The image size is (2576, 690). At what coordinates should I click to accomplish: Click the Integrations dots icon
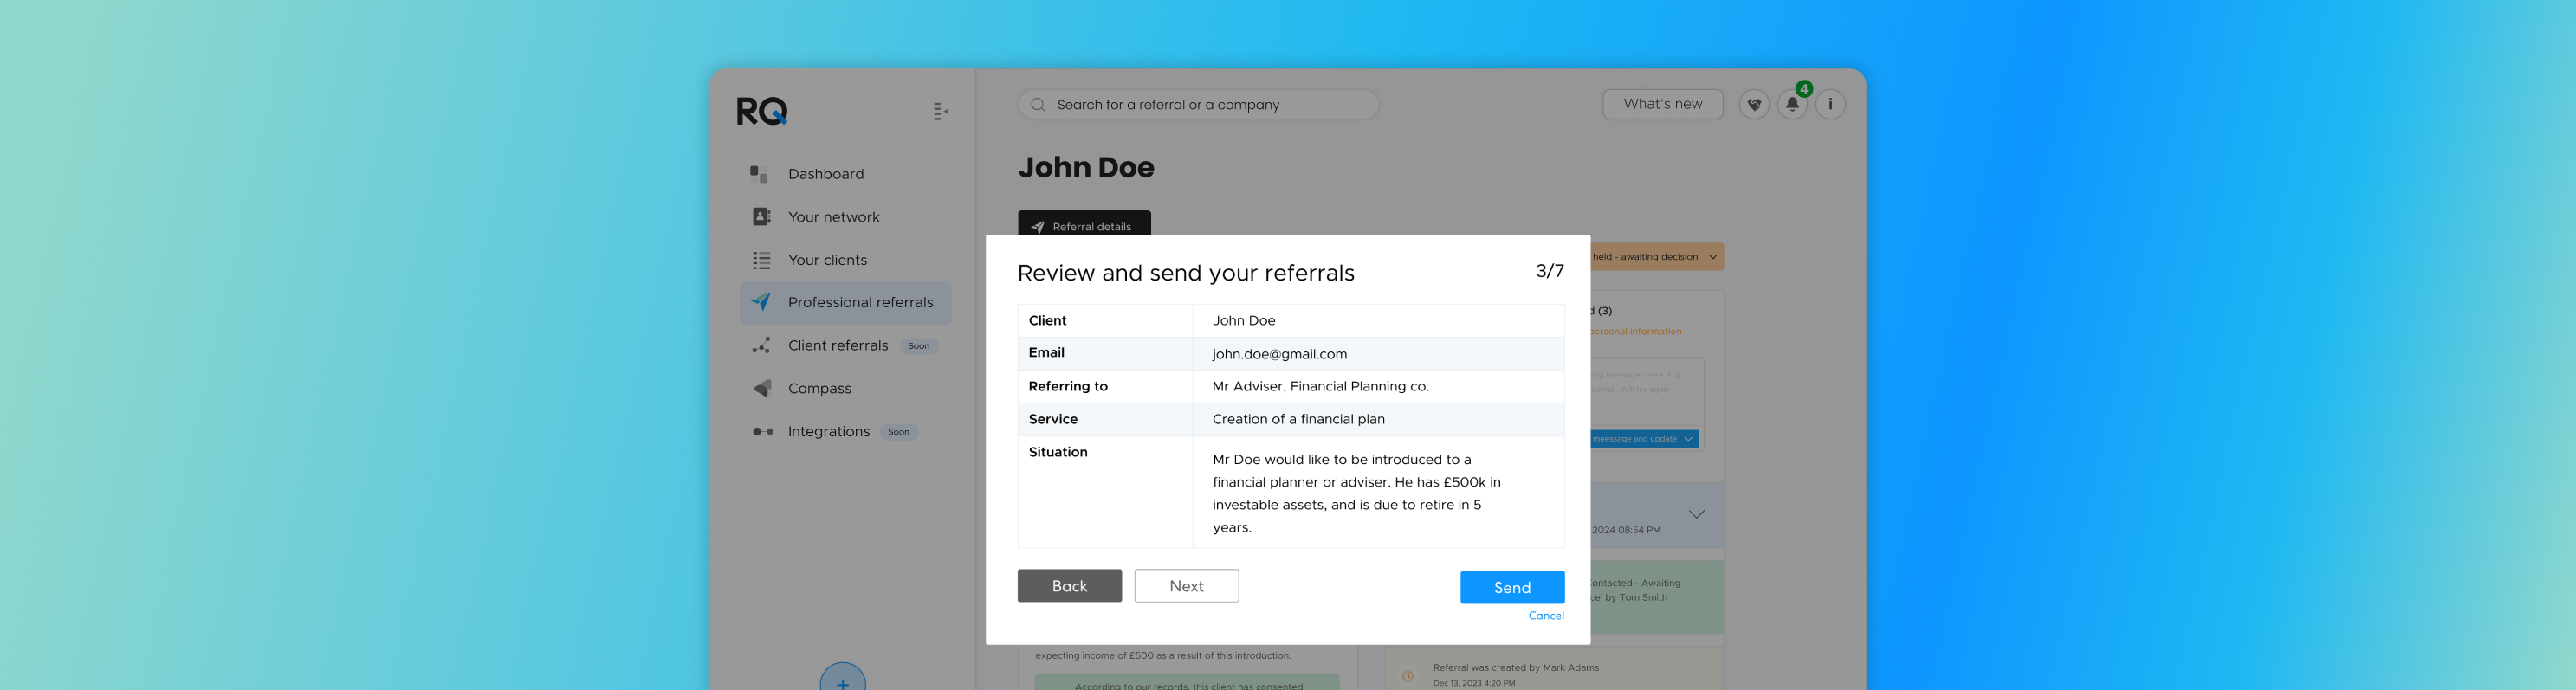762,432
